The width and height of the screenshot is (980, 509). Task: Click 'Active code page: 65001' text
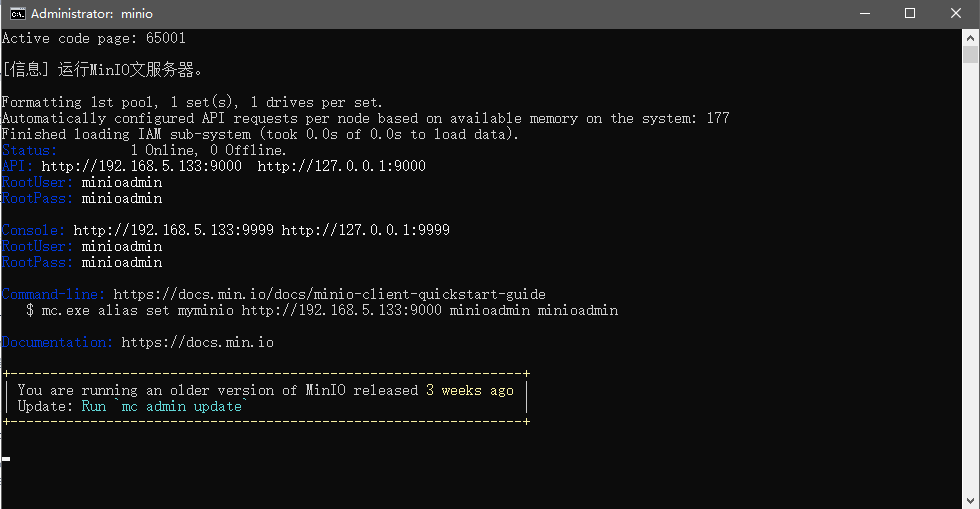pos(93,38)
